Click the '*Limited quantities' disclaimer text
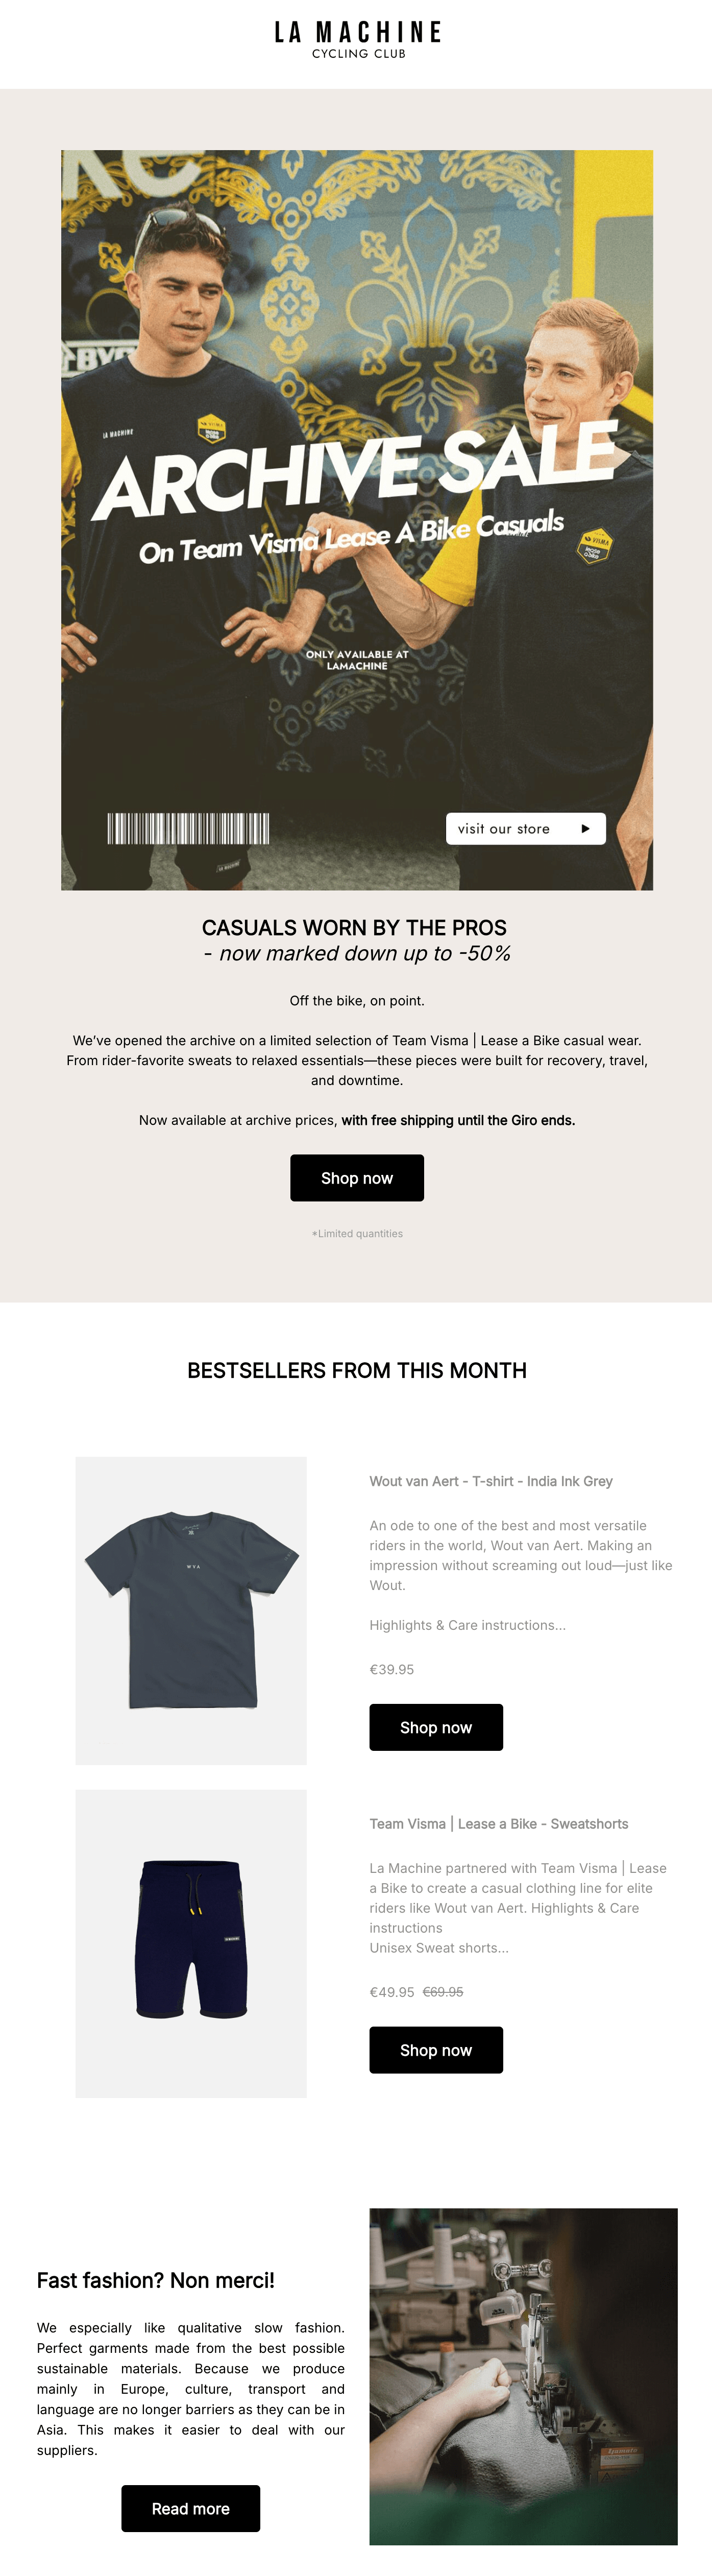This screenshot has height=2576, width=712. click(356, 1233)
